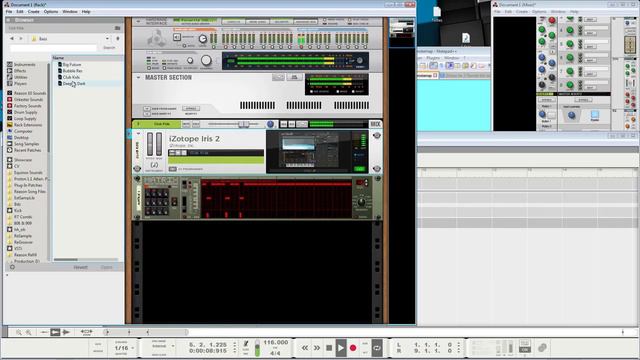
Task: Open the Instruments category in browser
Action: click(x=24, y=64)
